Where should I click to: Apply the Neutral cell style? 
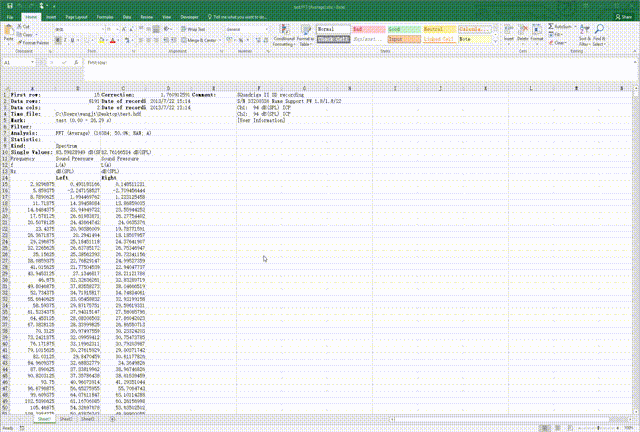439,29
